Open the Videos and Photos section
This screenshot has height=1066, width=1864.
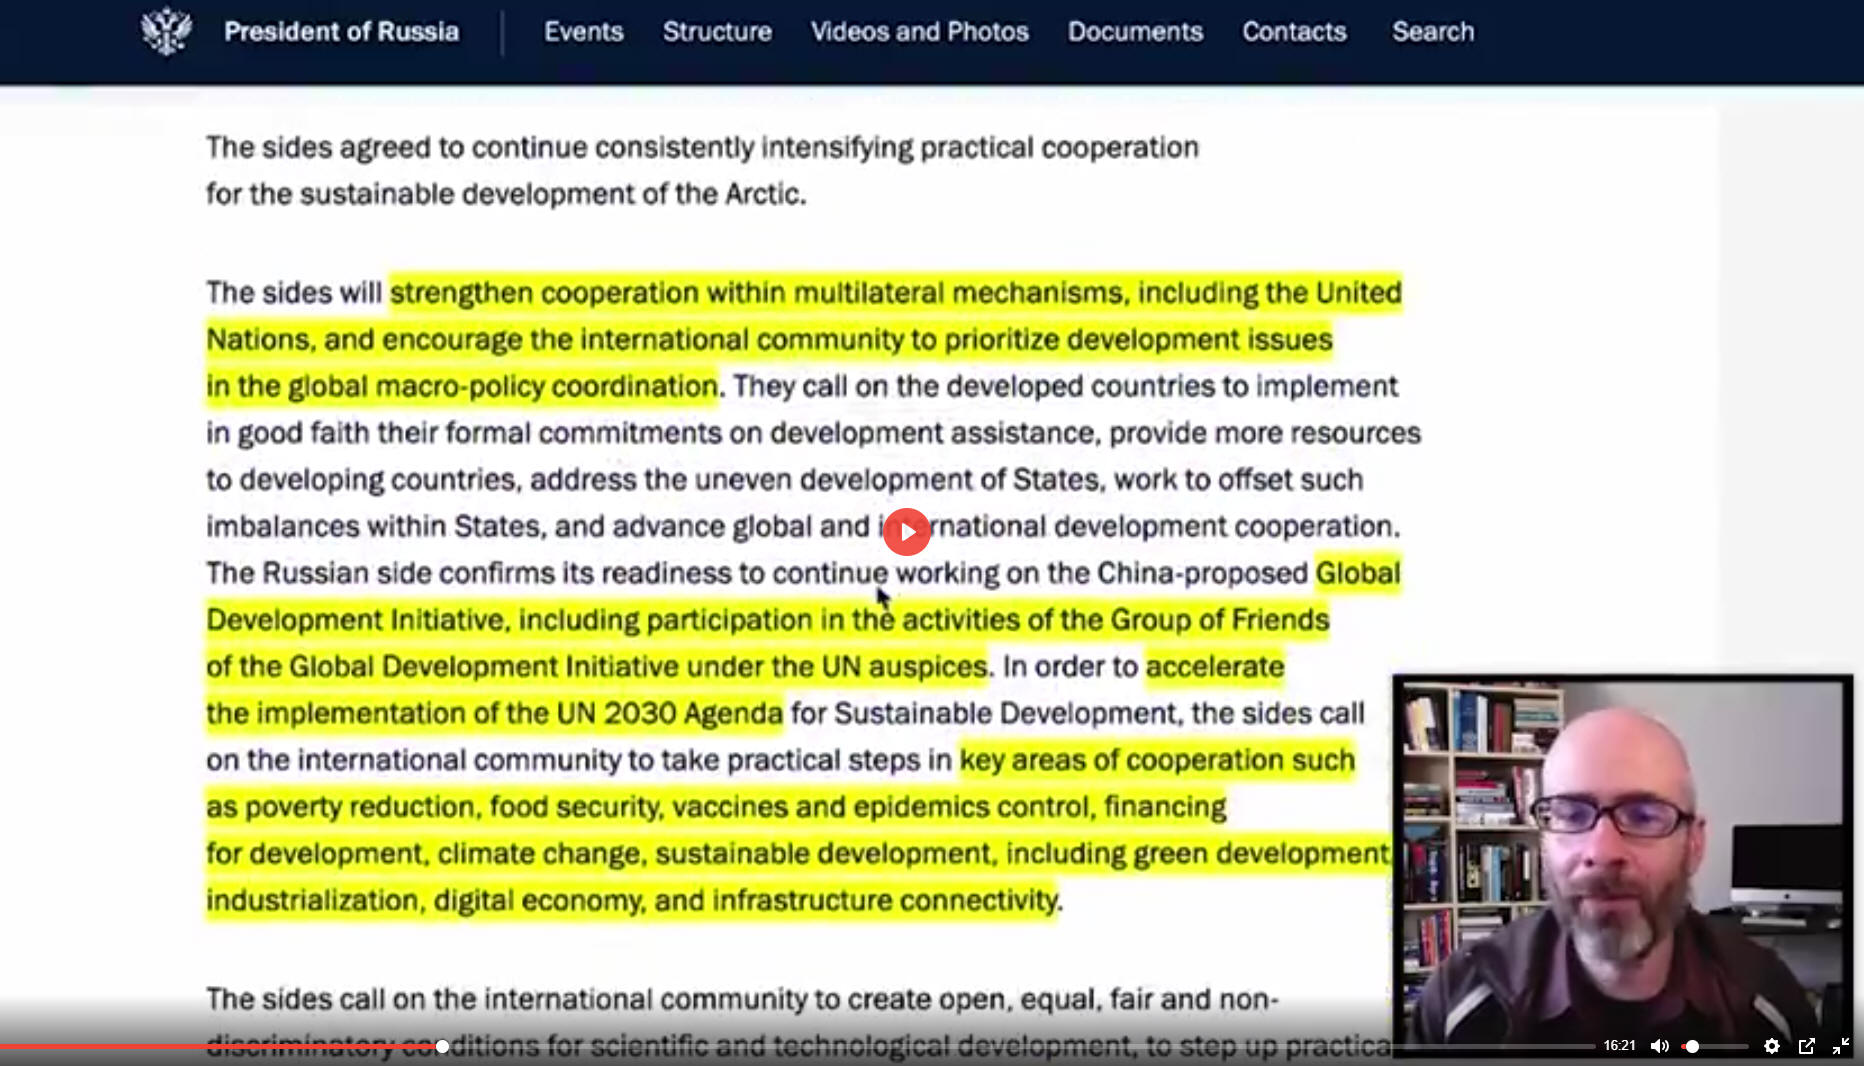click(x=920, y=32)
